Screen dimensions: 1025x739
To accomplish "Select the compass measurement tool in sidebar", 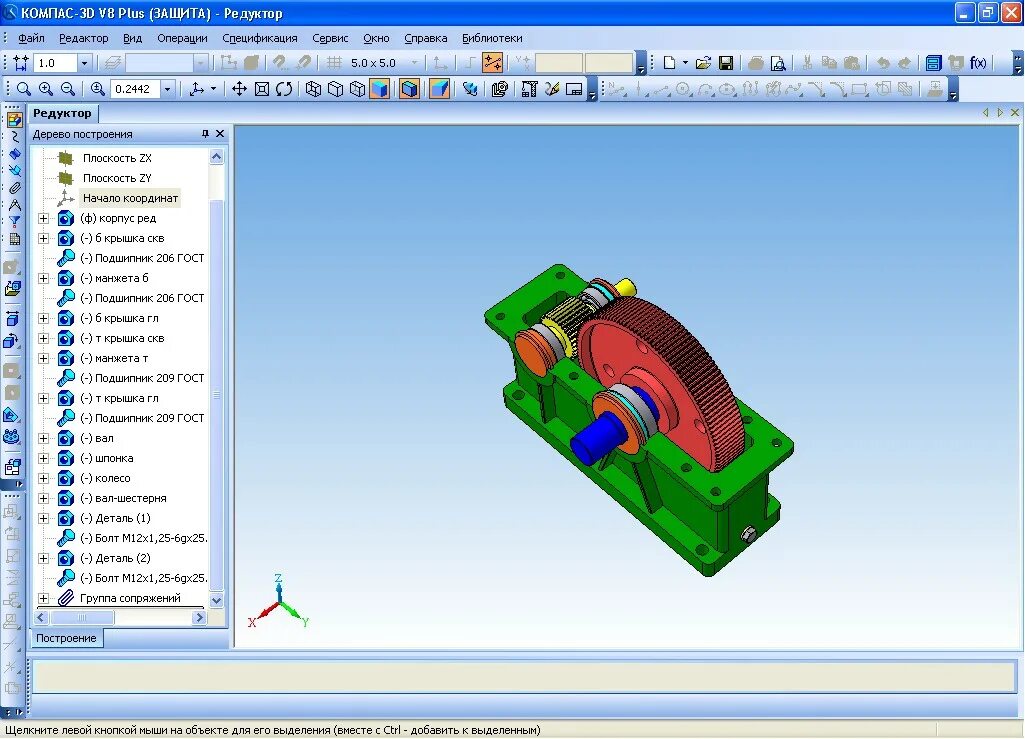I will click(14, 205).
